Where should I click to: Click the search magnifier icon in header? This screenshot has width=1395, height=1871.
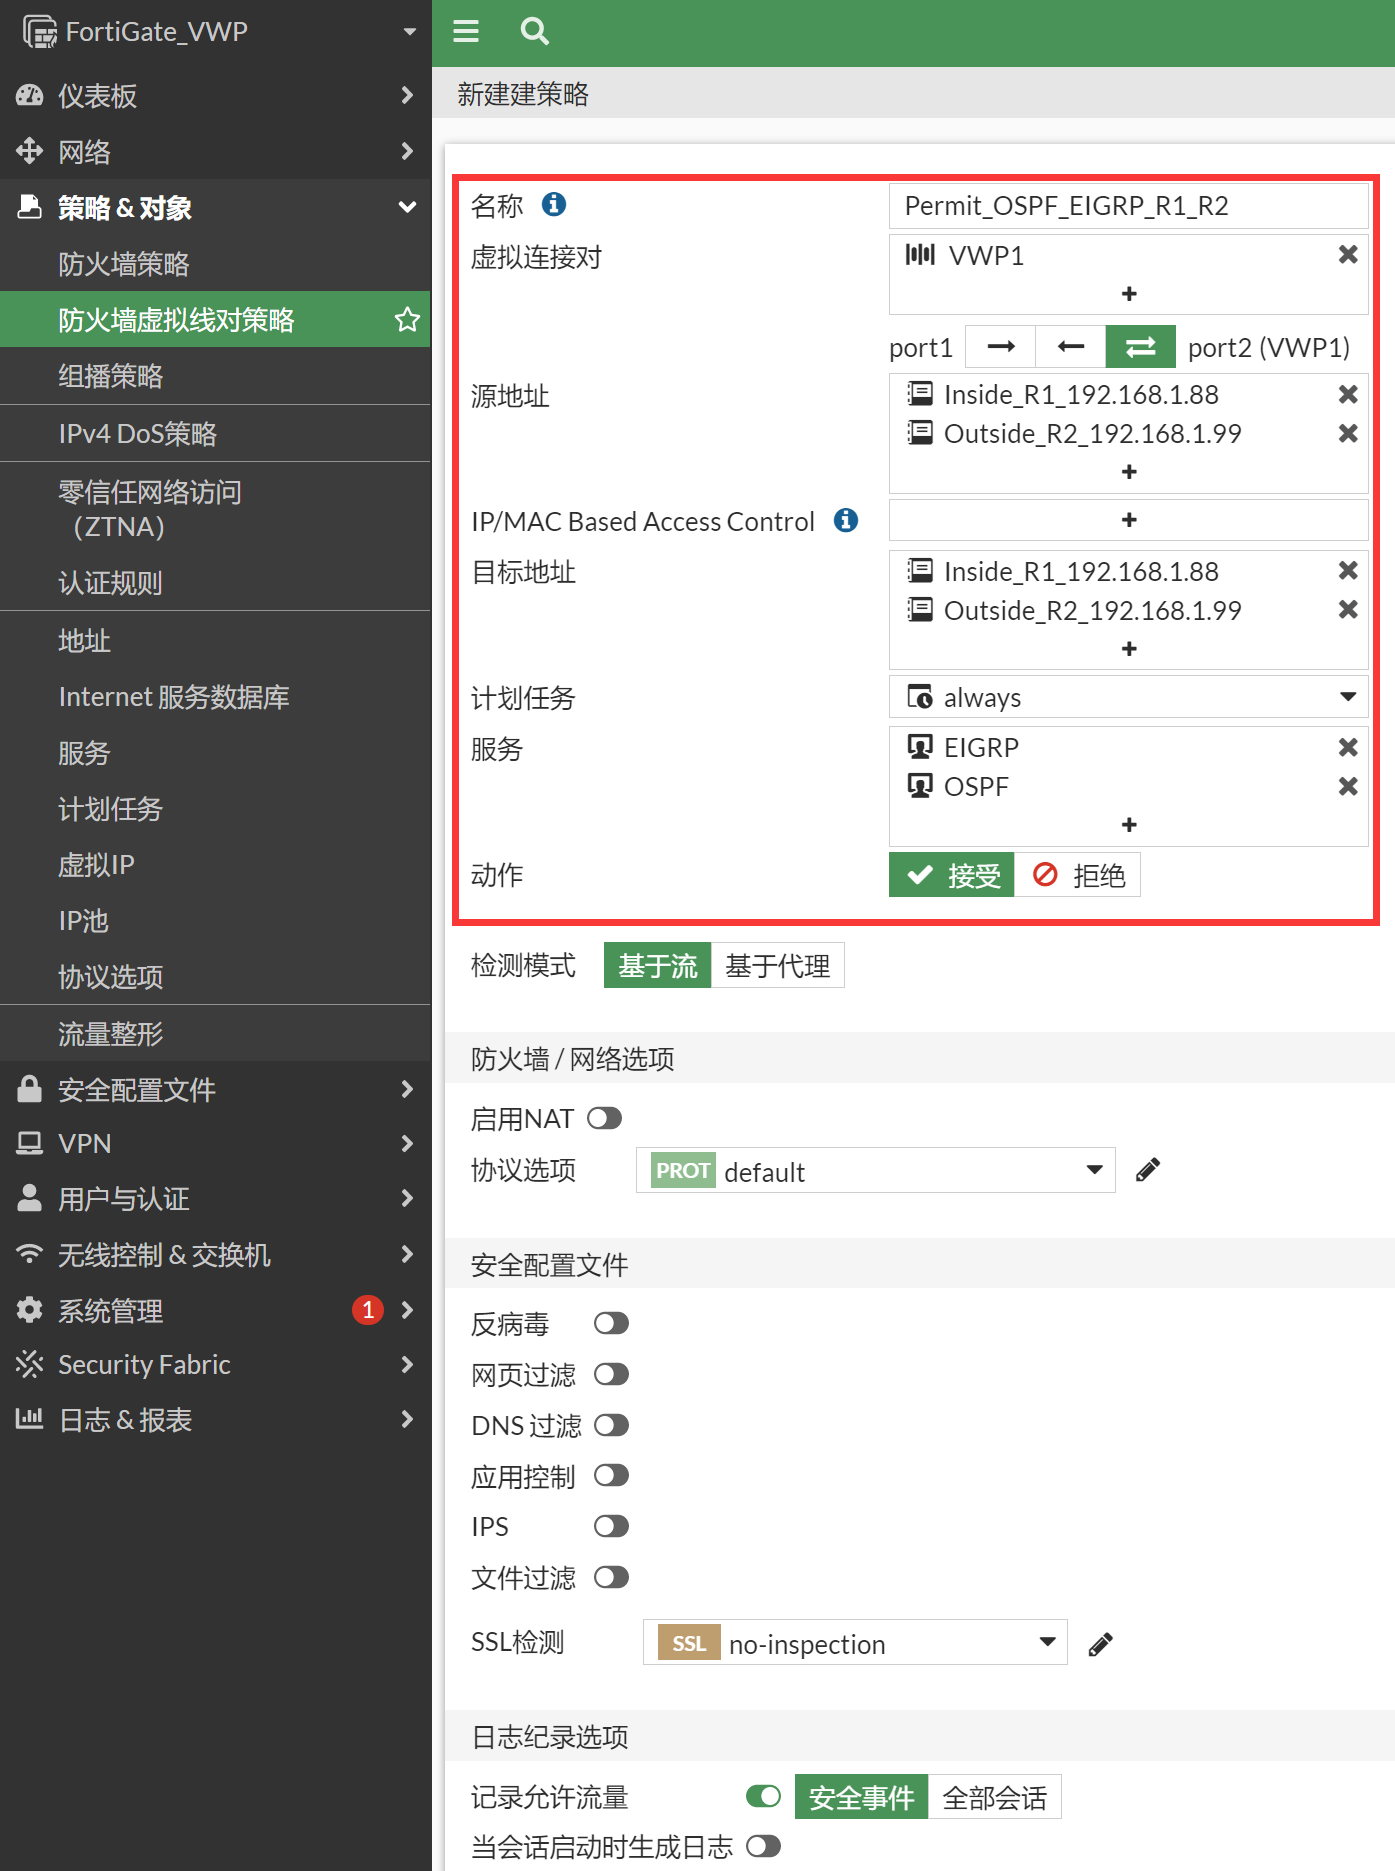click(534, 32)
